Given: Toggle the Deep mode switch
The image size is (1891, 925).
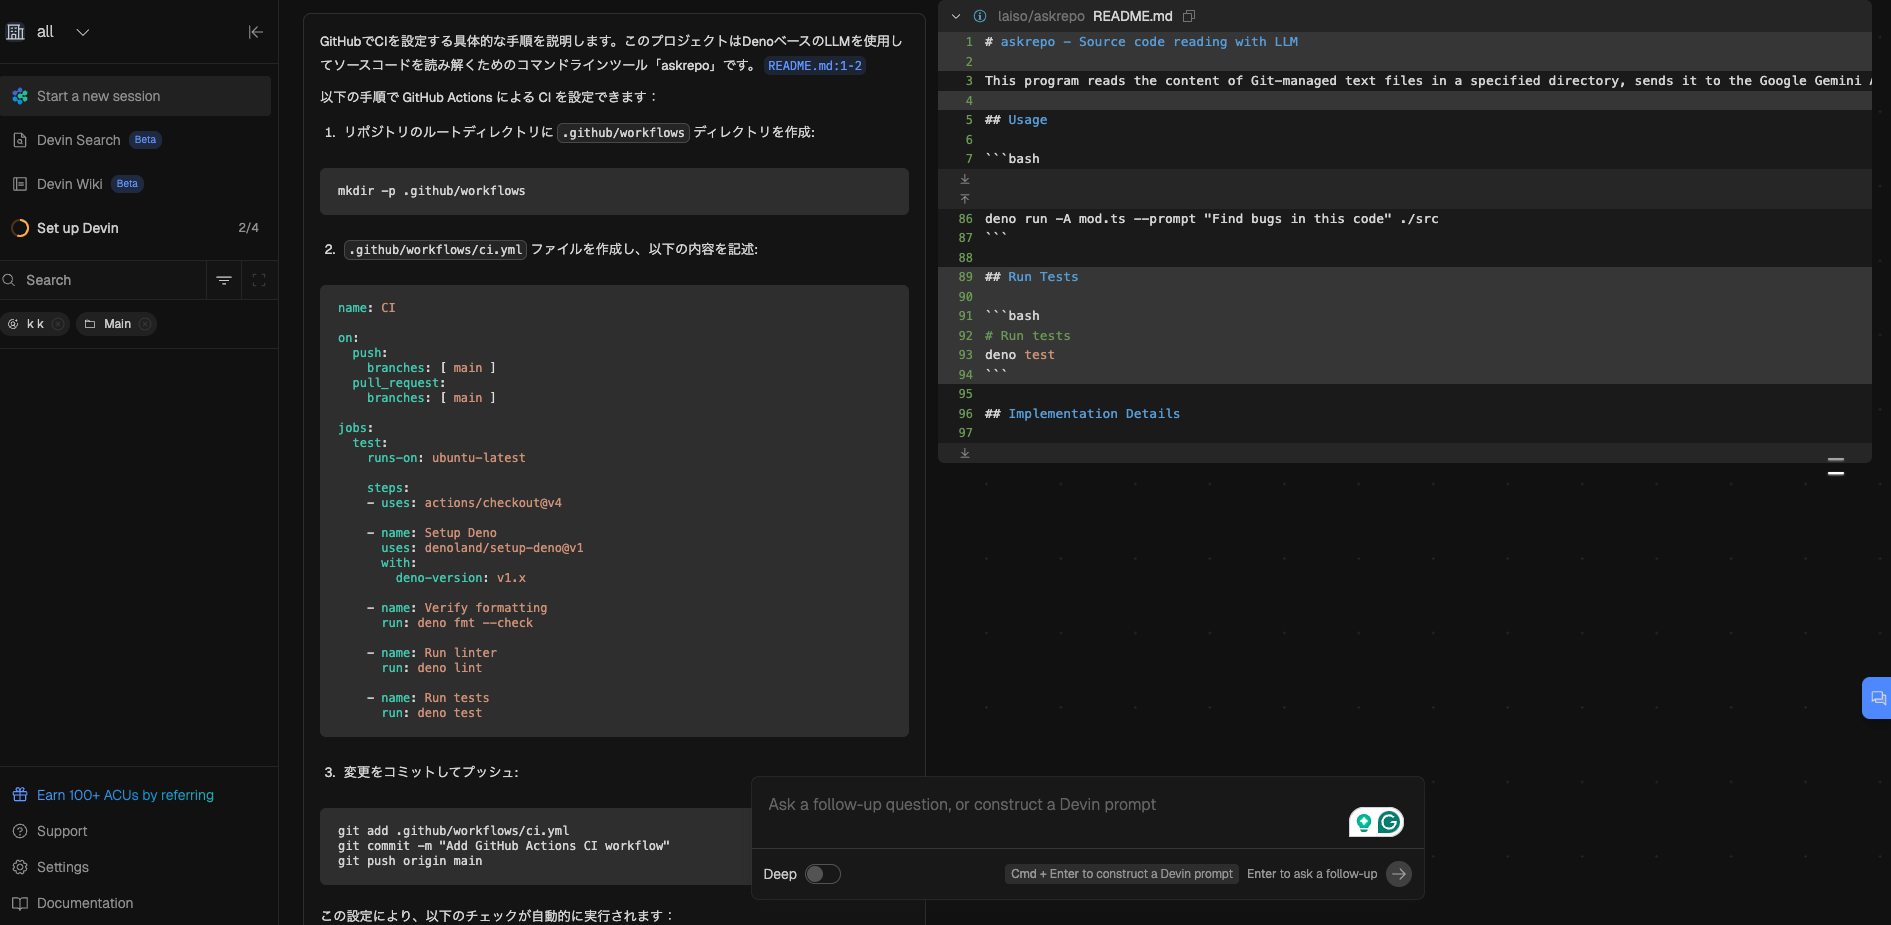Looking at the screenshot, I should [823, 874].
